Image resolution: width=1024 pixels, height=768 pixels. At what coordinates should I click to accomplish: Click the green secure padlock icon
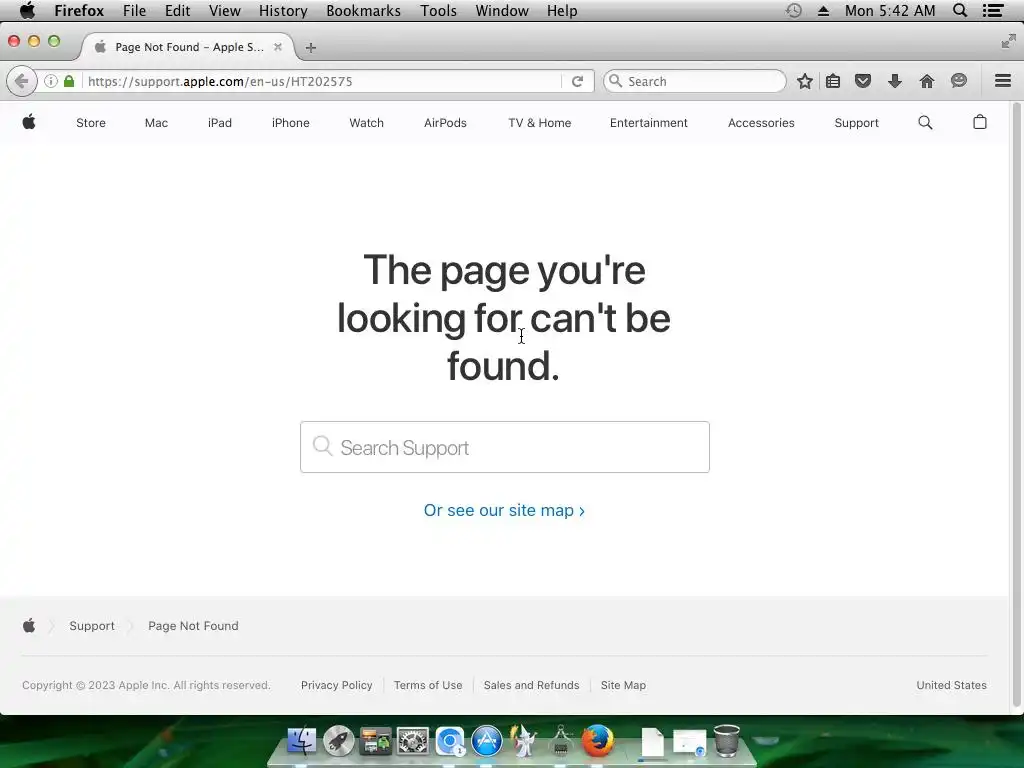[x=69, y=82]
